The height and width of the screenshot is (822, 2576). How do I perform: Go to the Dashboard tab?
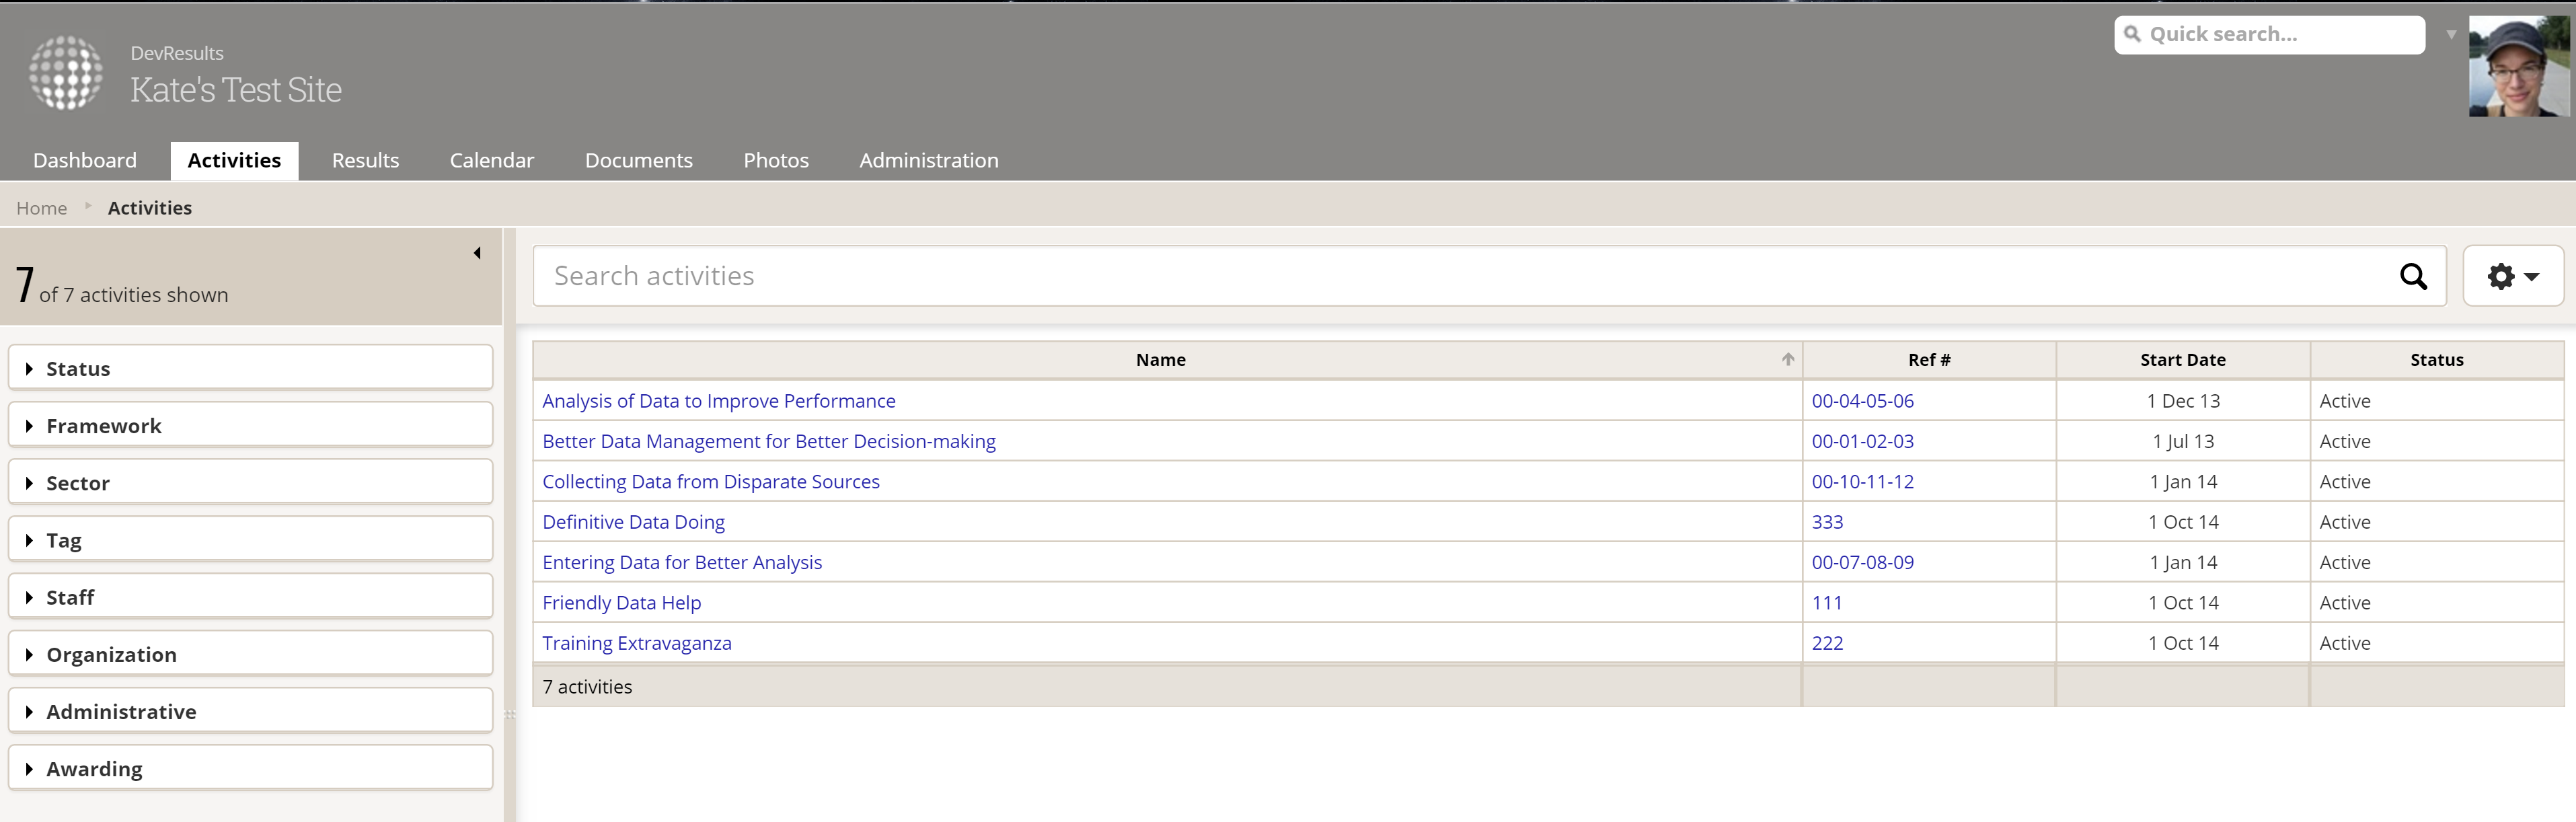(85, 160)
